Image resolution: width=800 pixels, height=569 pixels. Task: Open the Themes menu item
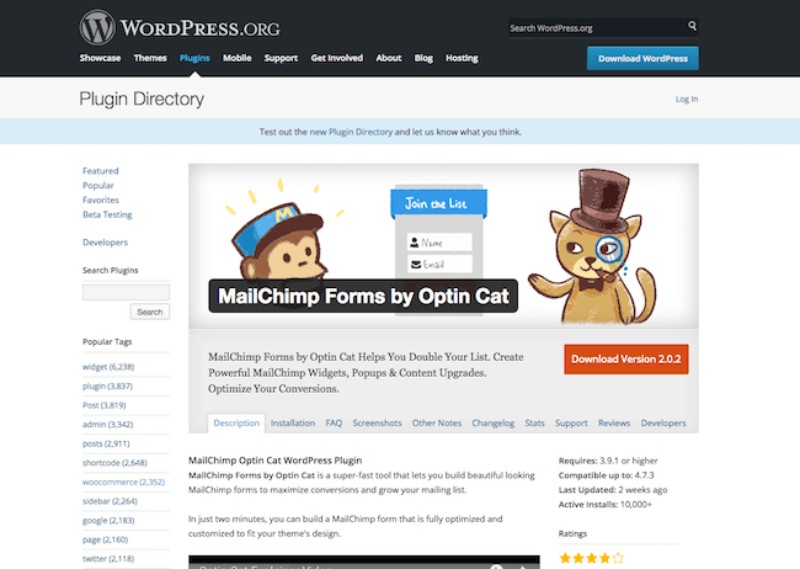(150, 58)
